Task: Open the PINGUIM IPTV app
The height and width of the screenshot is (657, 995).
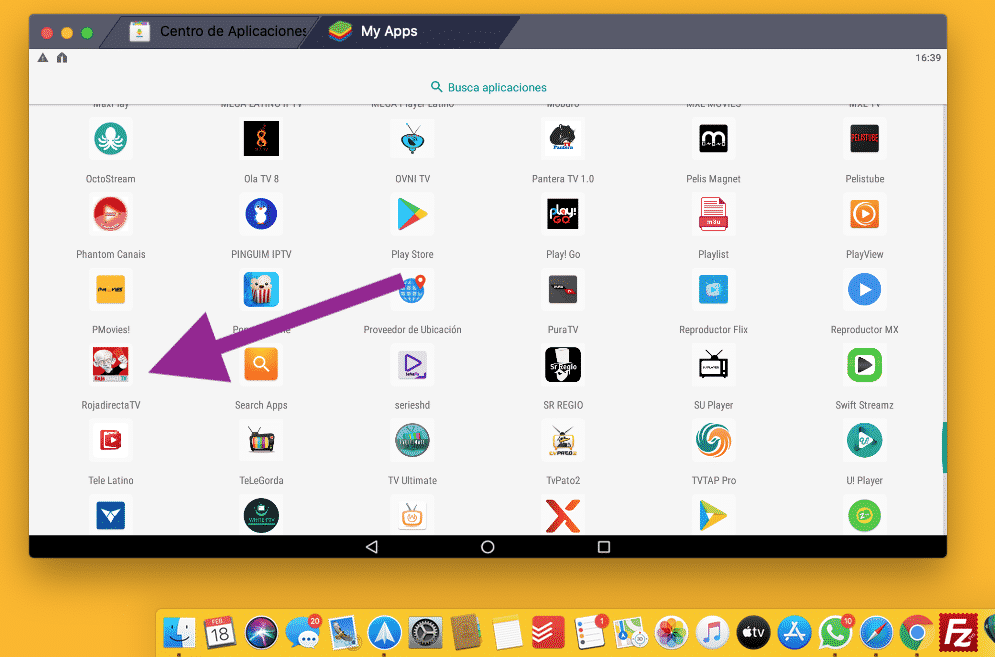Action: tap(262, 214)
